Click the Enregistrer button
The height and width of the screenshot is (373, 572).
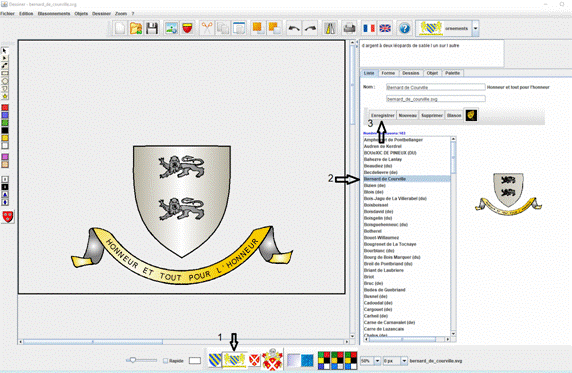tap(383, 115)
